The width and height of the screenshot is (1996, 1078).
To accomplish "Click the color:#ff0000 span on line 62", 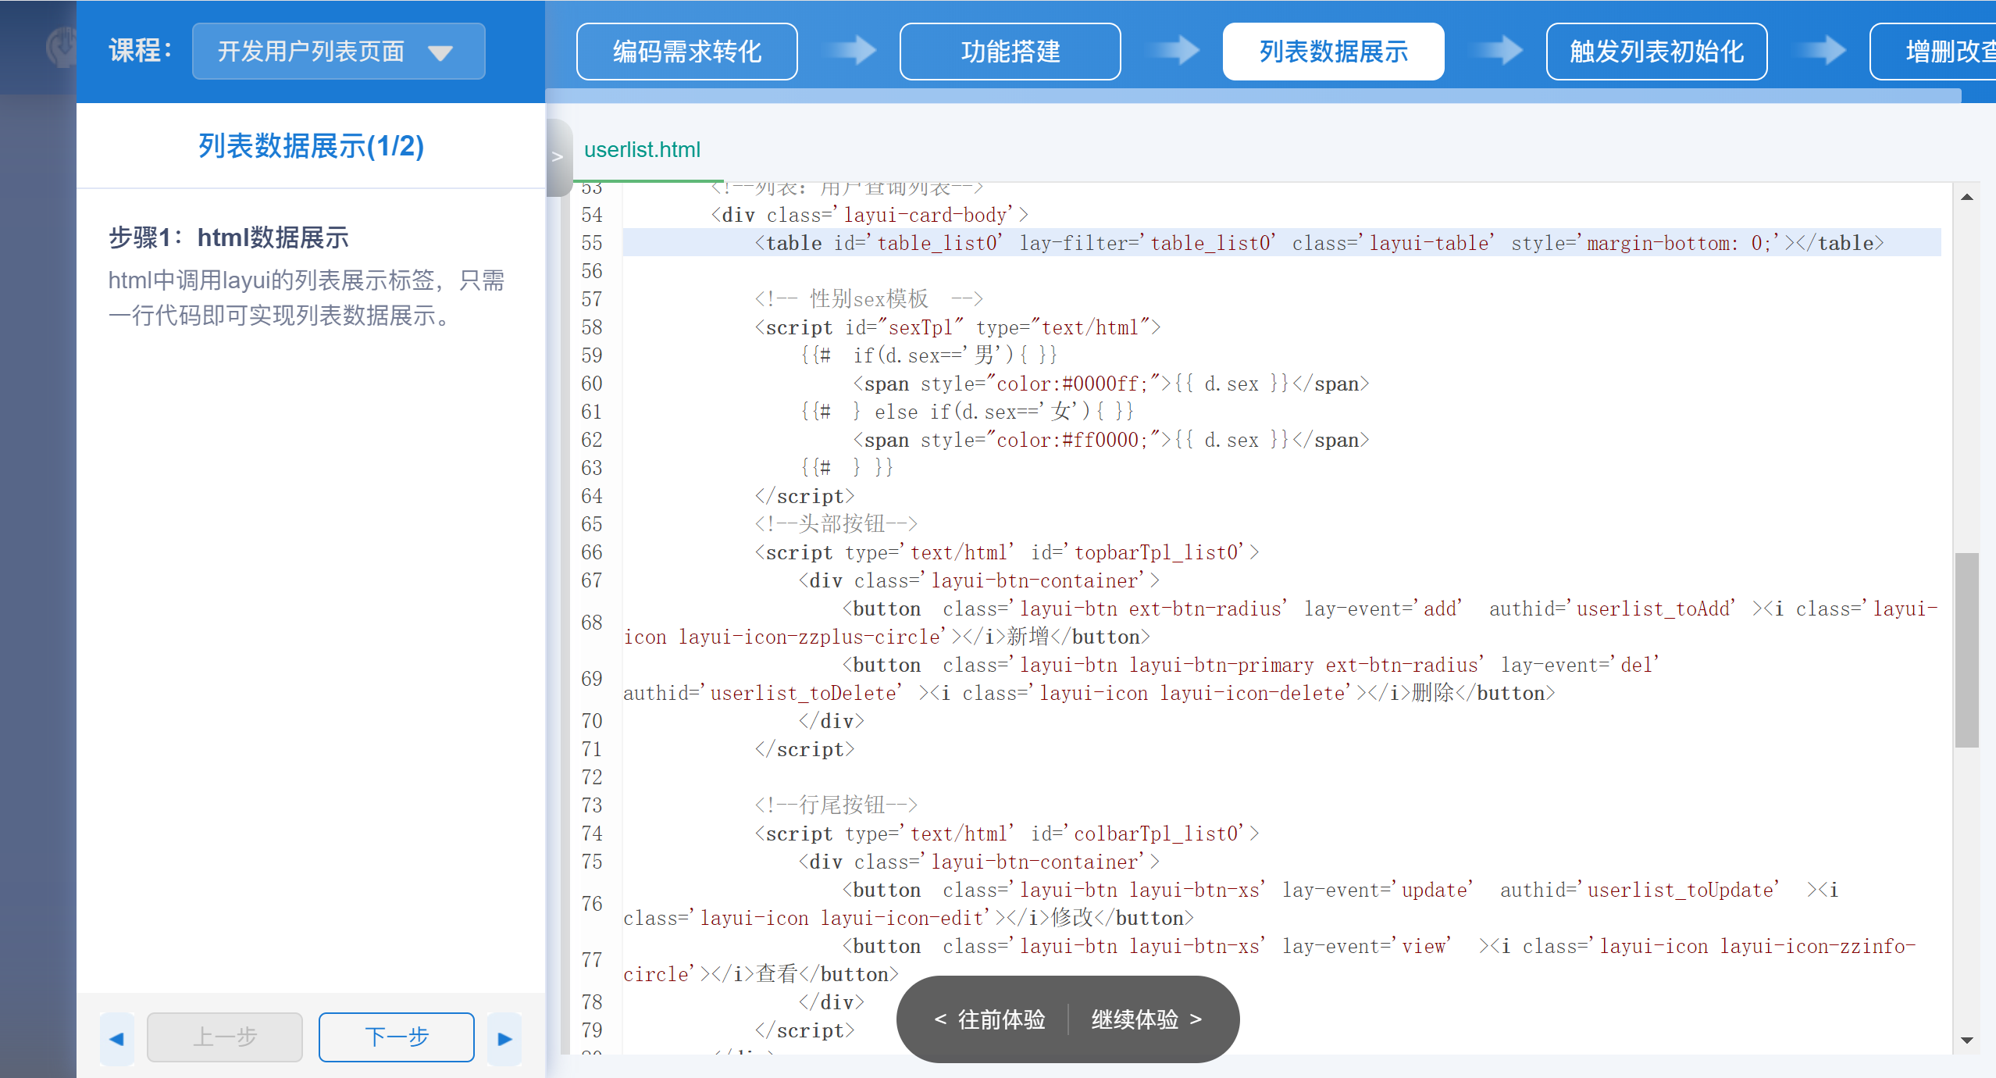I will (x=1111, y=439).
